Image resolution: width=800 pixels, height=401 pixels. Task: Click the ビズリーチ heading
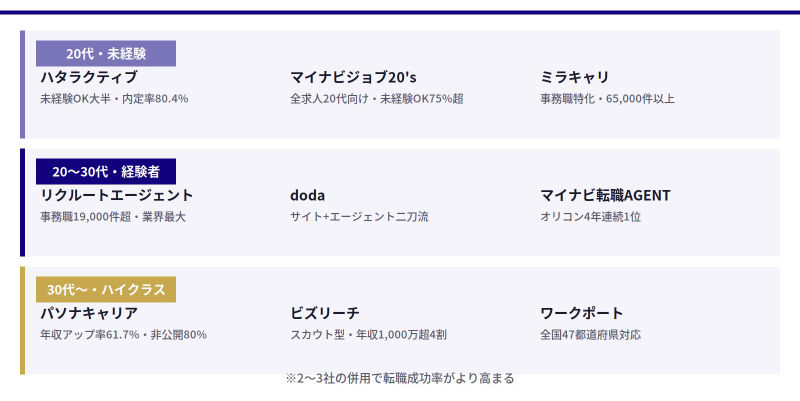click(325, 313)
